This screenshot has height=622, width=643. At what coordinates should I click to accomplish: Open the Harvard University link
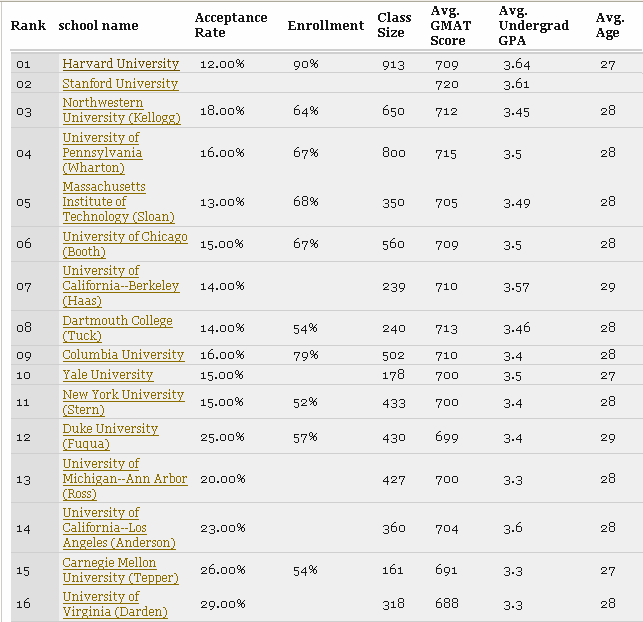tap(120, 64)
